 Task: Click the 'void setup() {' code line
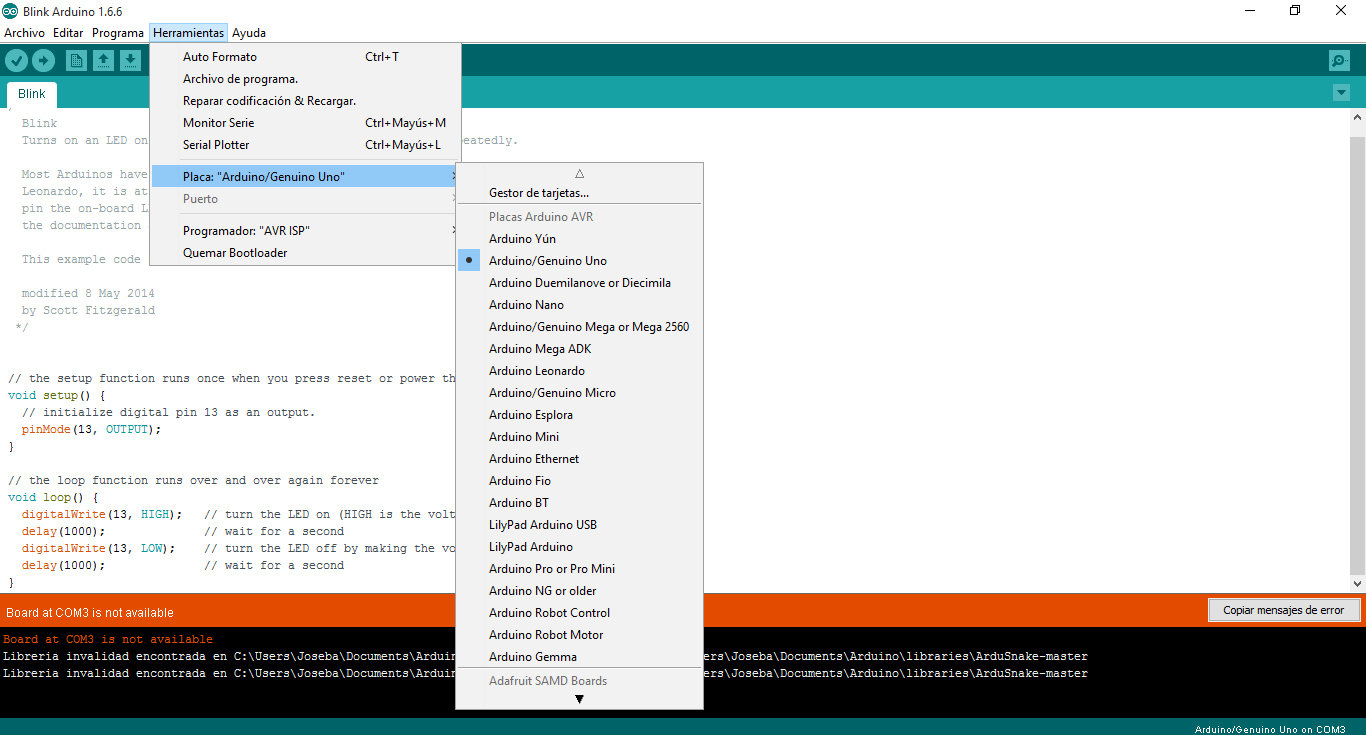pyautogui.click(x=57, y=395)
